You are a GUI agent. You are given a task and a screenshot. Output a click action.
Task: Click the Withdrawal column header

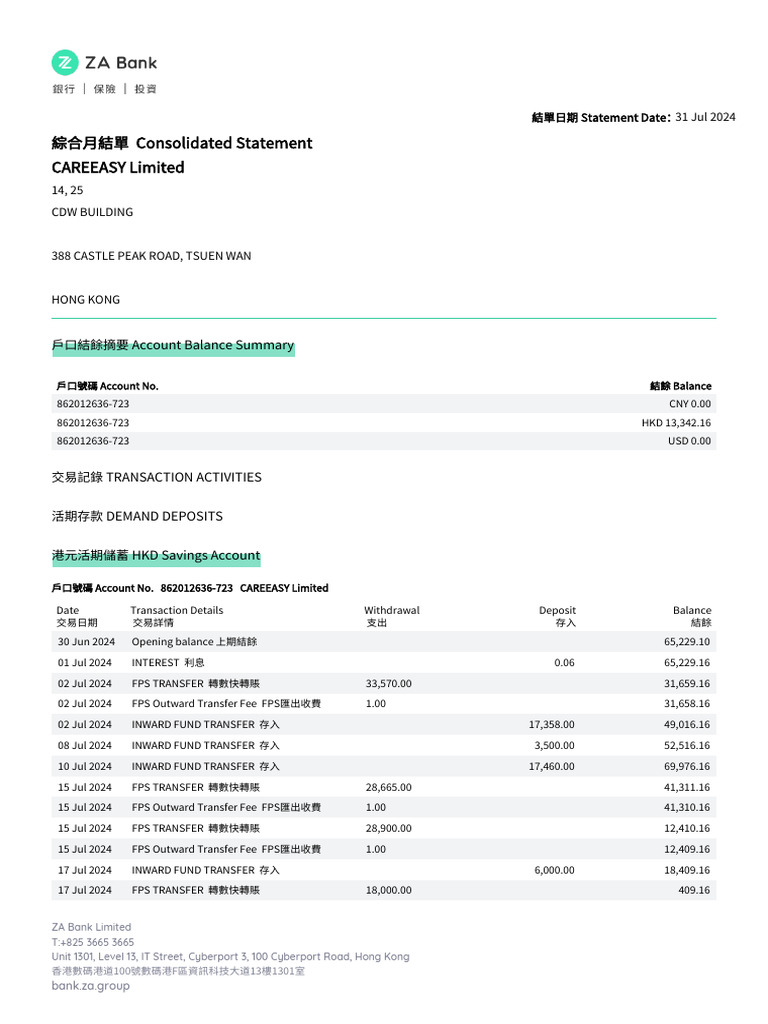[x=392, y=616]
